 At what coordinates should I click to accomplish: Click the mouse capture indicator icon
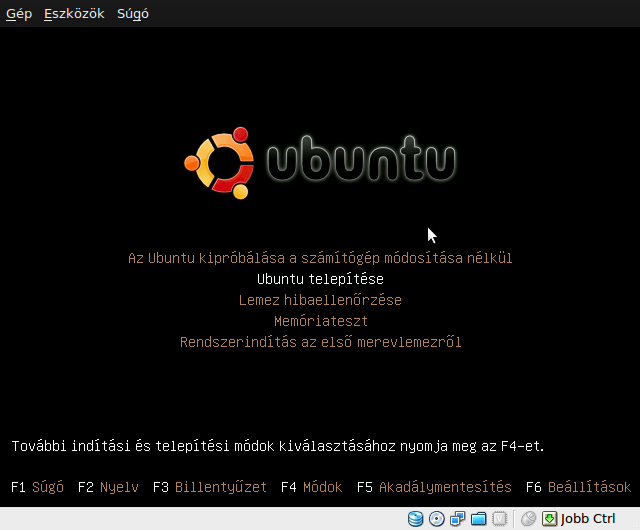[529, 519]
